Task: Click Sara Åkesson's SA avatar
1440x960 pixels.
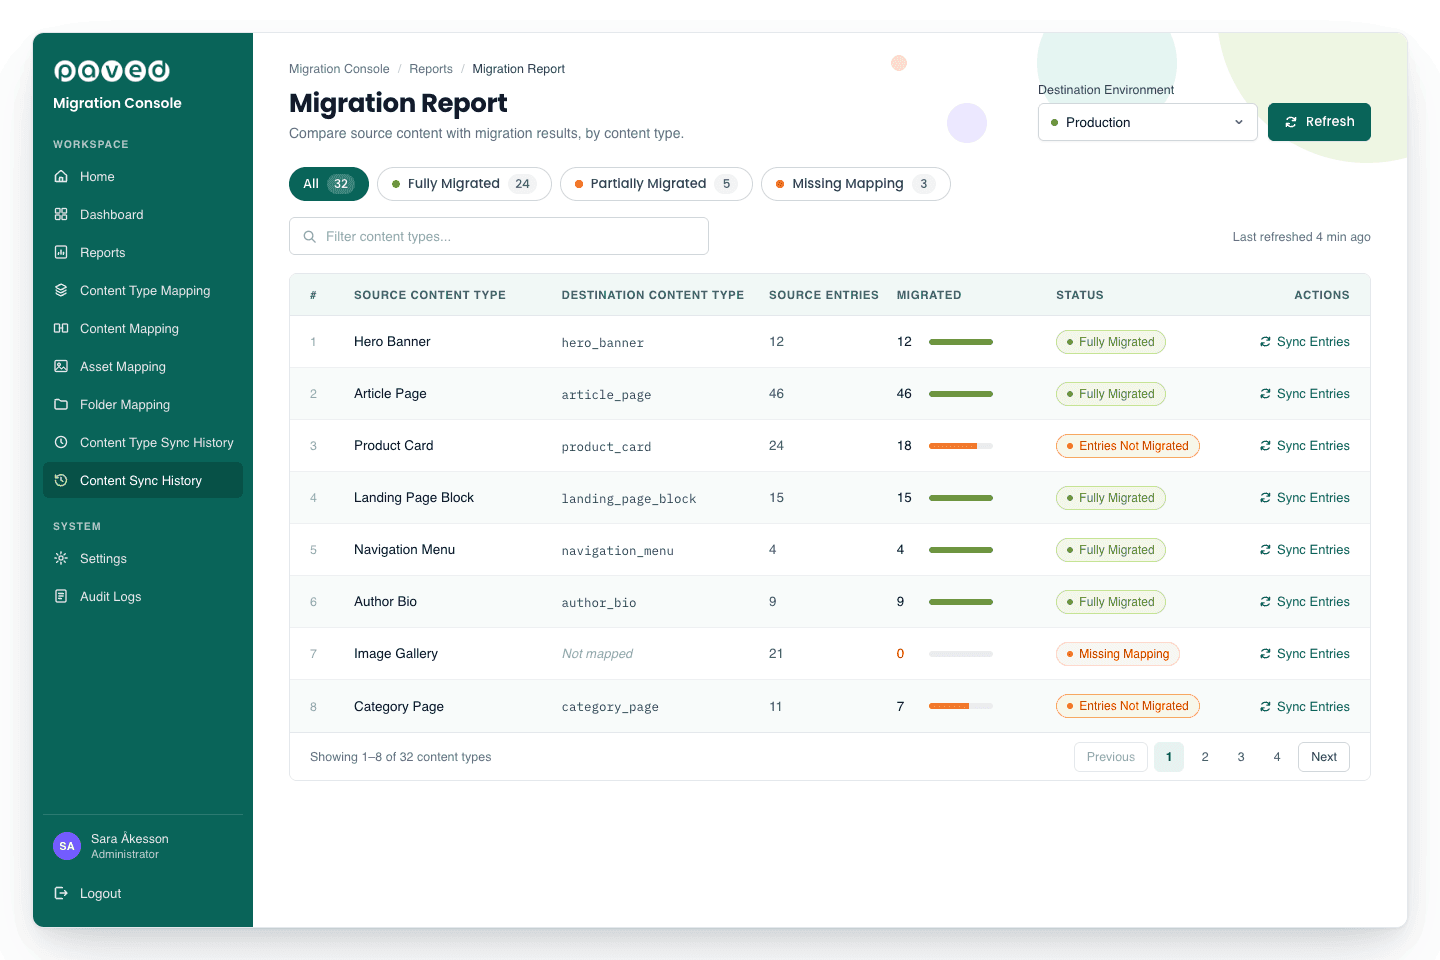Action: coord(67,846)
